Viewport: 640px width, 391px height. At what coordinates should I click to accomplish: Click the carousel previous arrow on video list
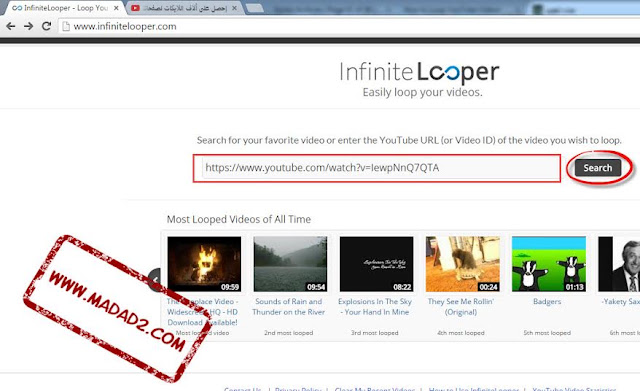156,280
